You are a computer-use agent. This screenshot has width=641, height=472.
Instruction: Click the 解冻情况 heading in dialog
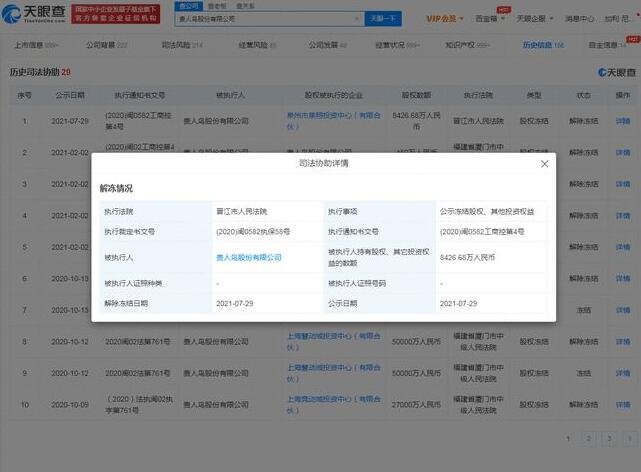click(116, 188)
